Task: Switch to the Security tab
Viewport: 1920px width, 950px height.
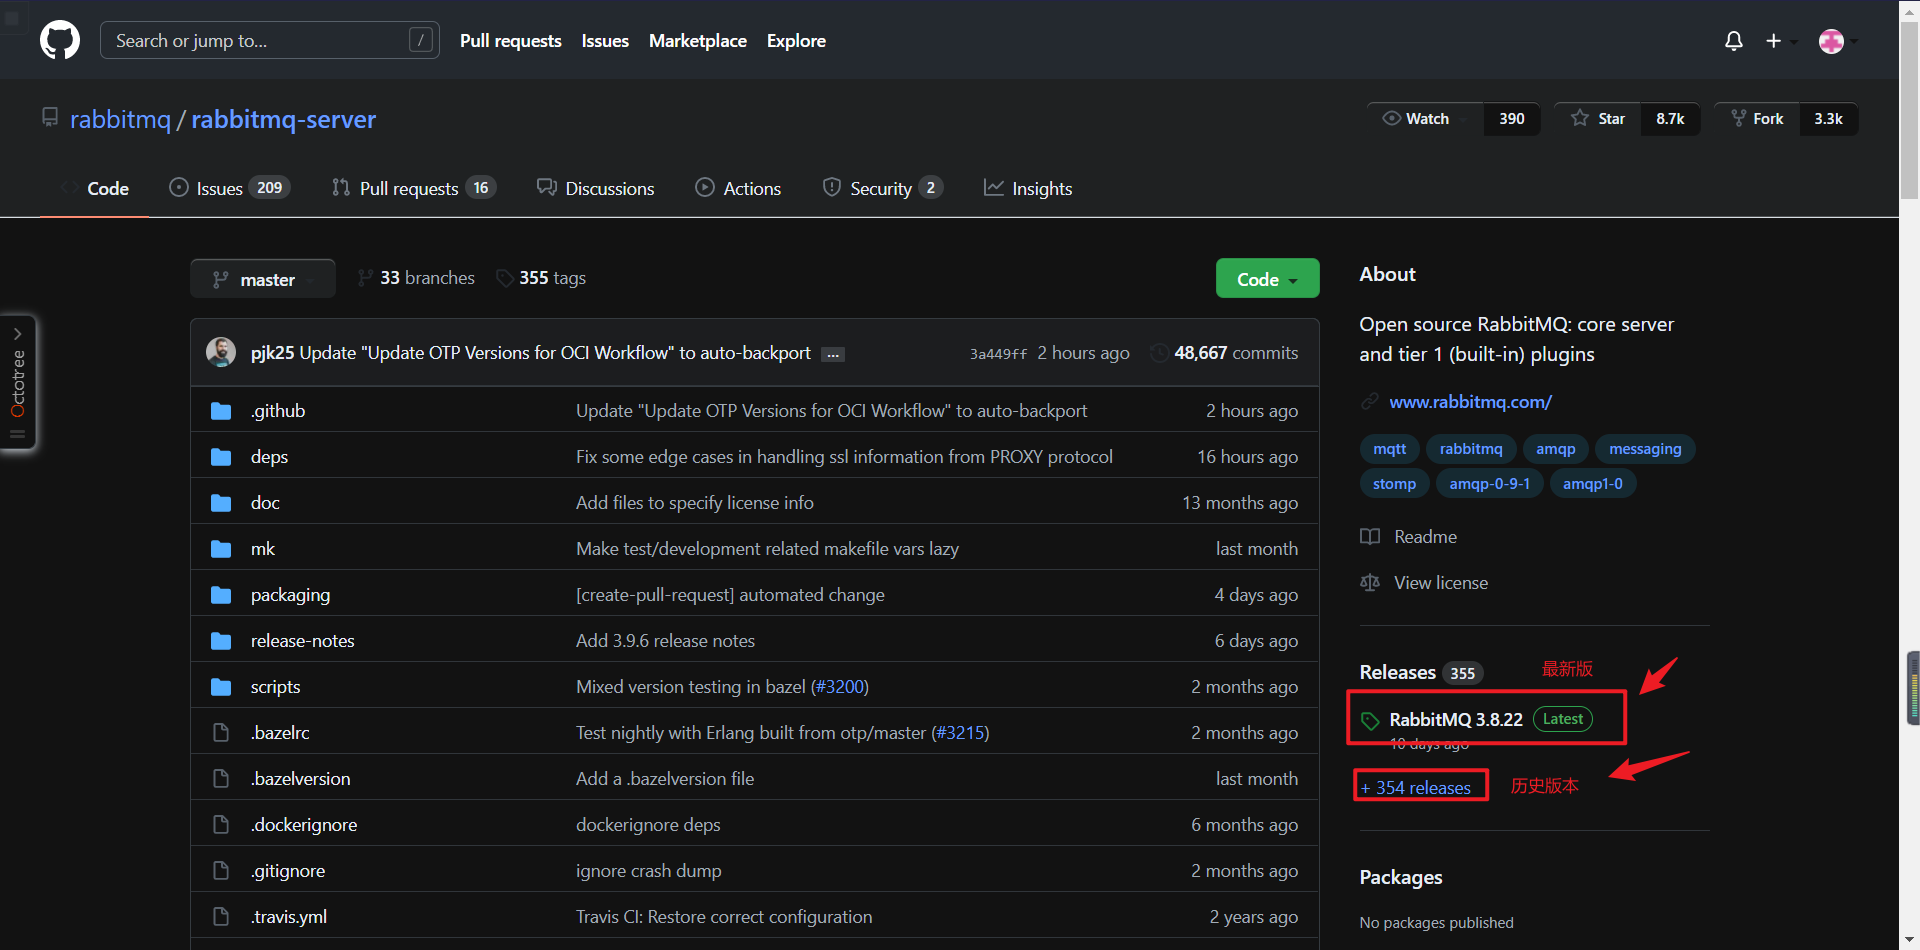Action: tap(882, 189)
